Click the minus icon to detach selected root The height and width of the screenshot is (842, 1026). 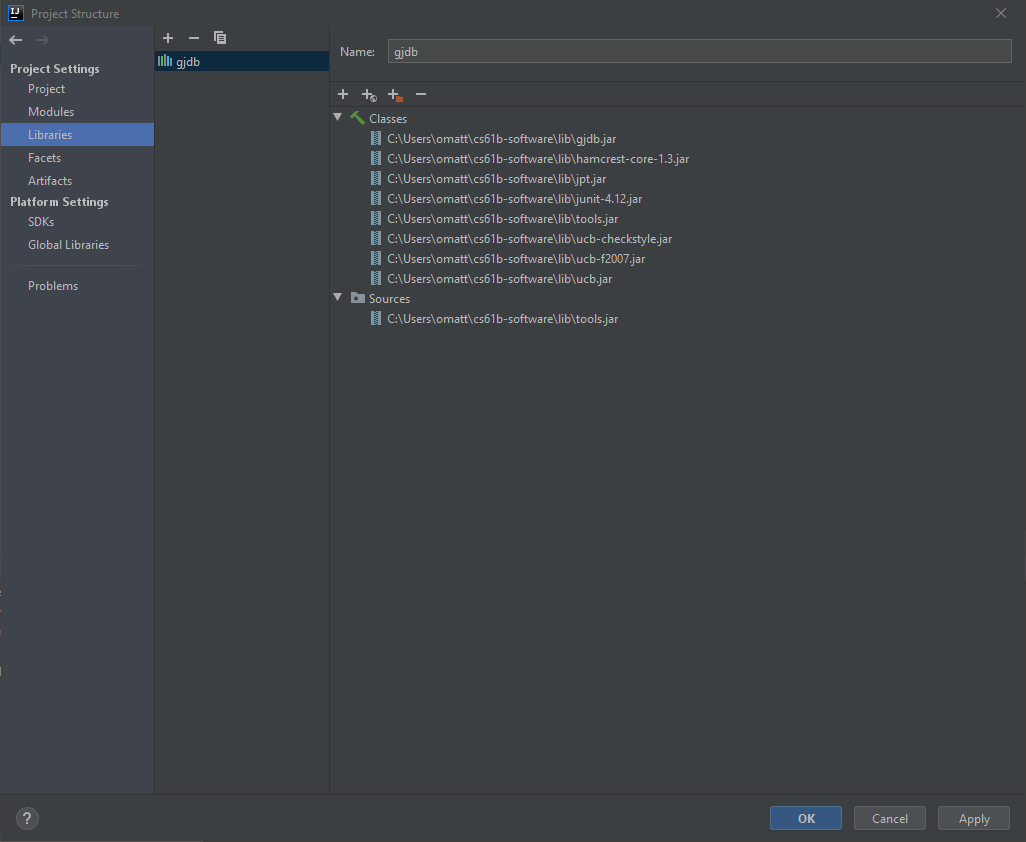tap(420, 94)
